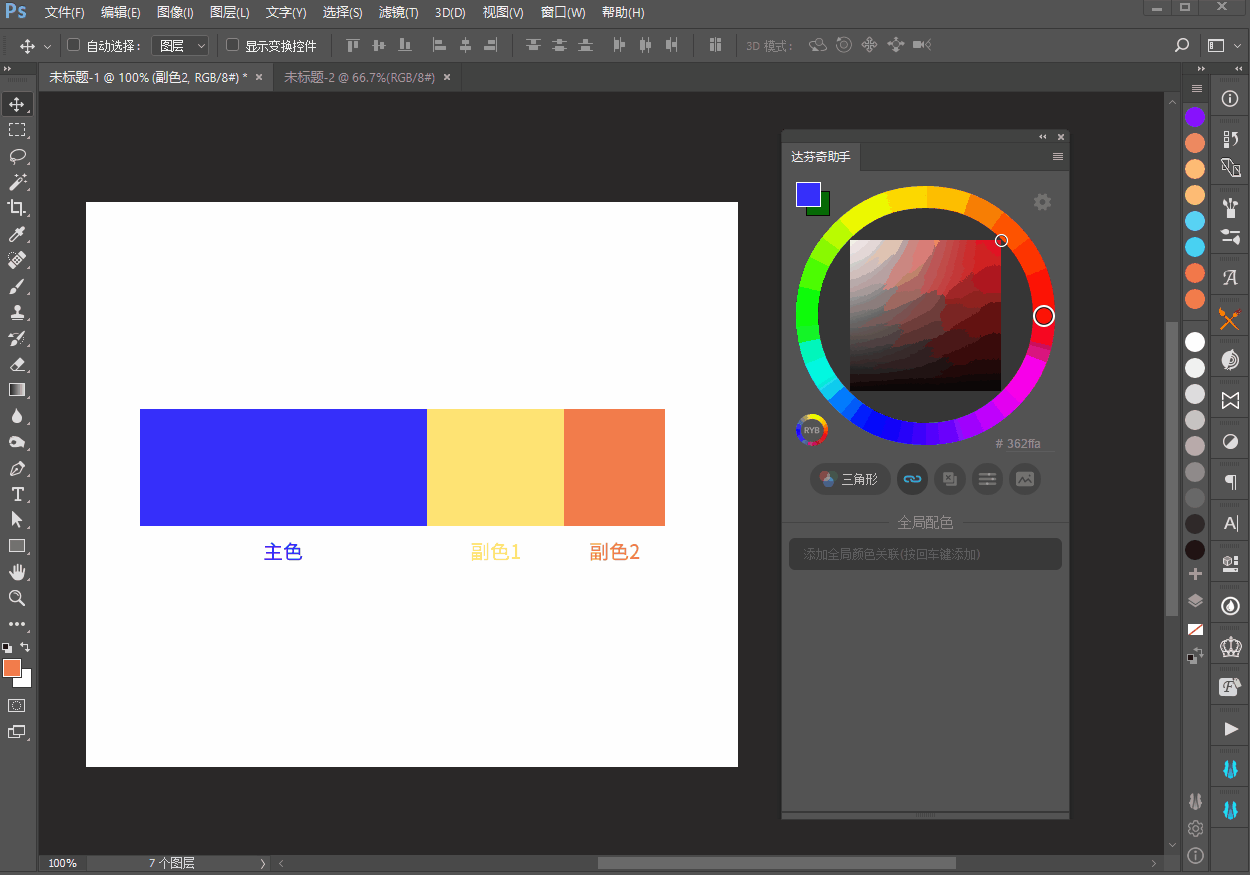Image resolution: width=1250 pixels, height=875 pixels.
Task: Open the 图层 auto-select dropdown
Action: tap(181, 45)
